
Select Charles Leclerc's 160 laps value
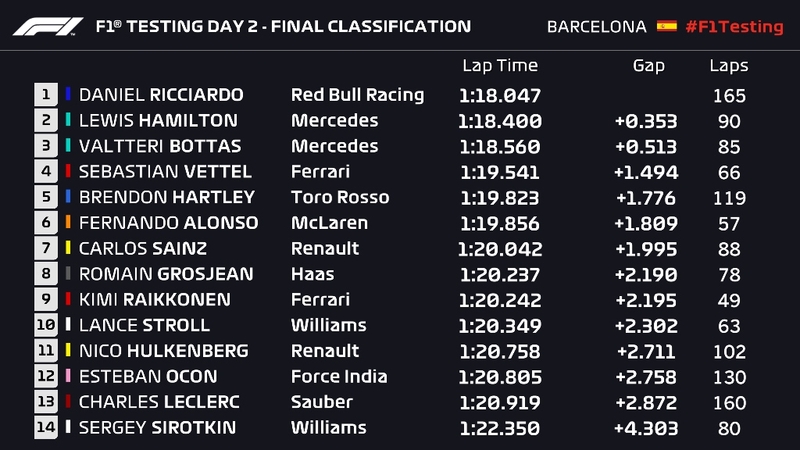pyautogui.click(x=729, y=402)
